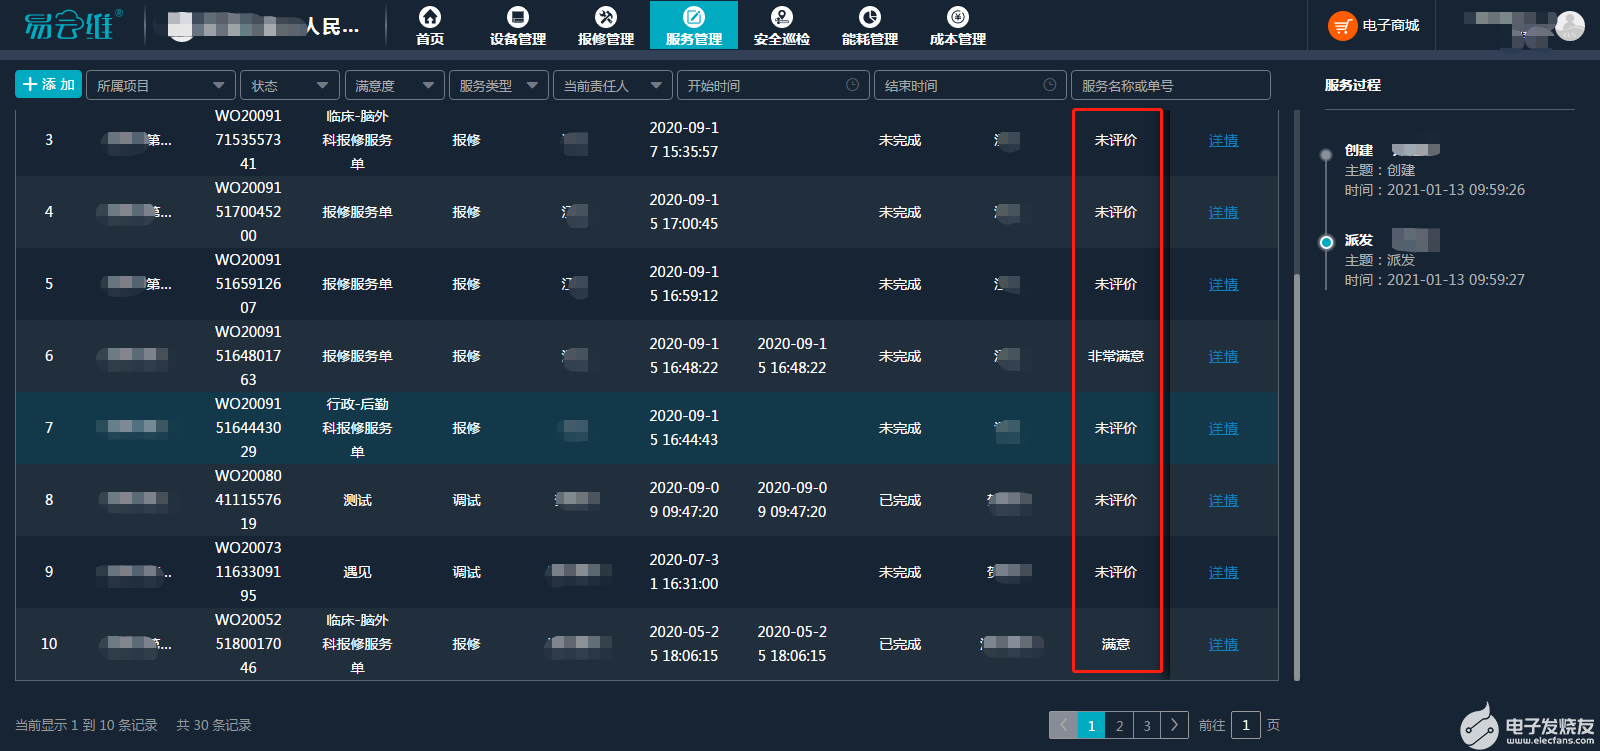Select page 3 in pagination

coord(1147,725)
